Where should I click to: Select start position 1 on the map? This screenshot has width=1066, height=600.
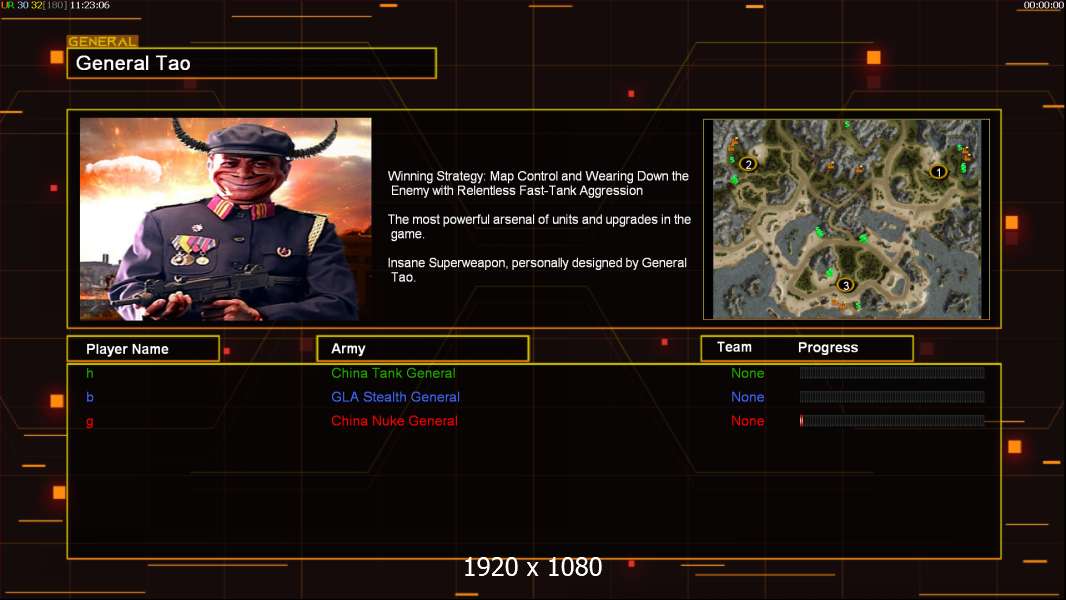(938, 172)
